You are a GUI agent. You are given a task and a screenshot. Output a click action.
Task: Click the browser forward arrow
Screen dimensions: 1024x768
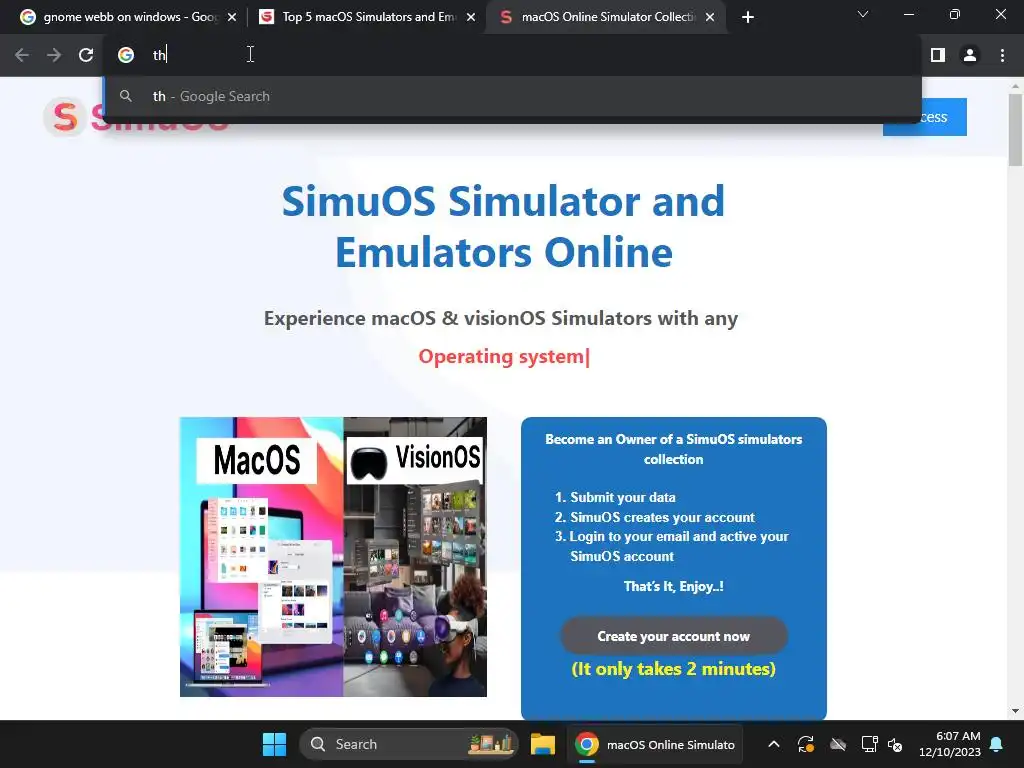54,55
